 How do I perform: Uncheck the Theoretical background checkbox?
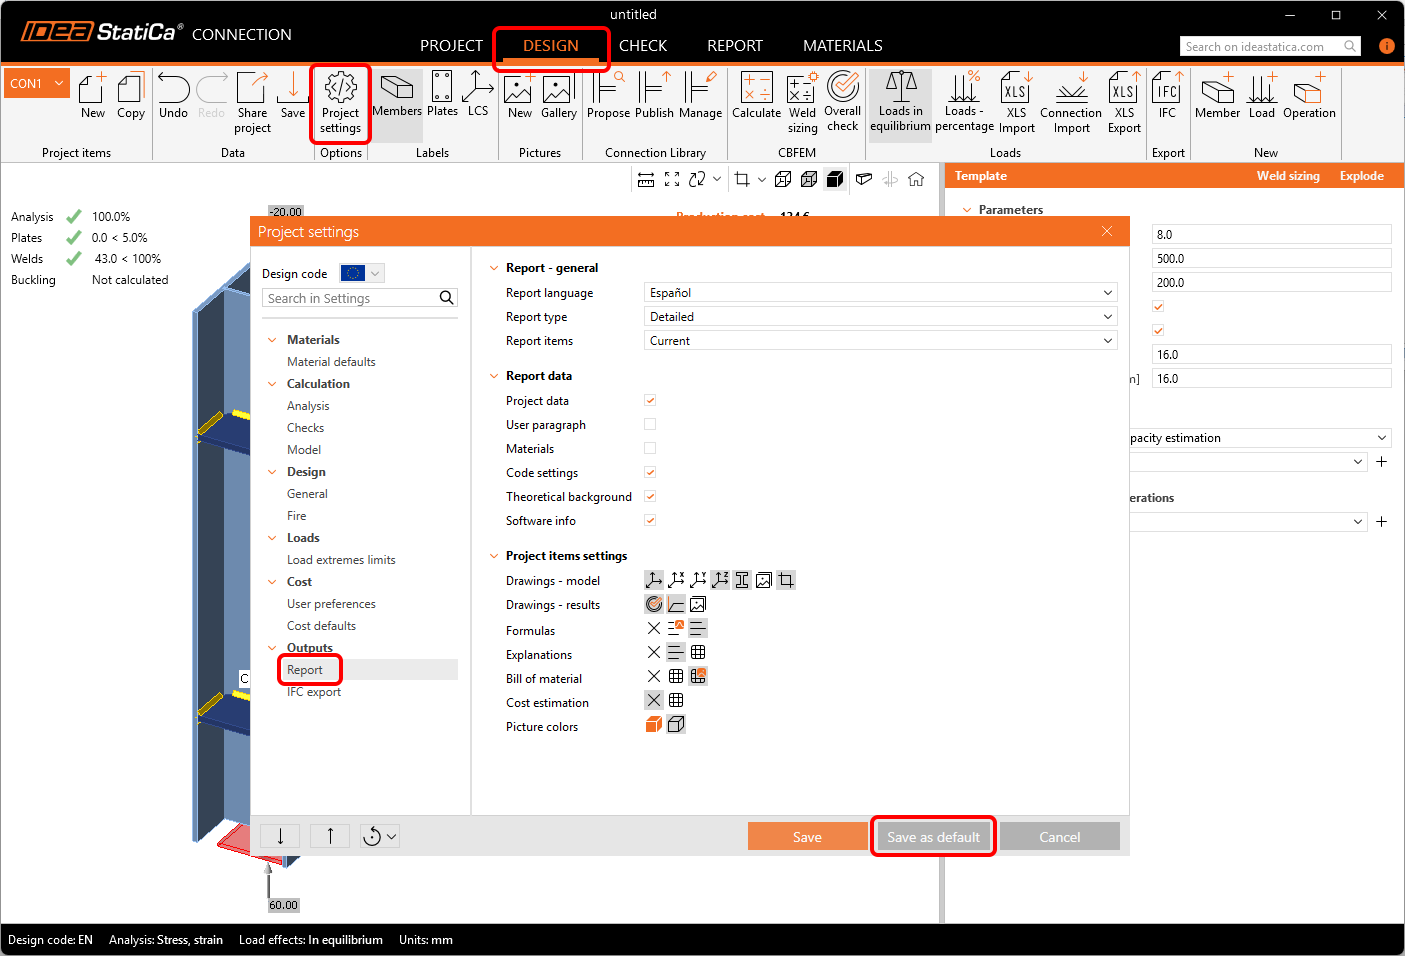coord(650,496)
